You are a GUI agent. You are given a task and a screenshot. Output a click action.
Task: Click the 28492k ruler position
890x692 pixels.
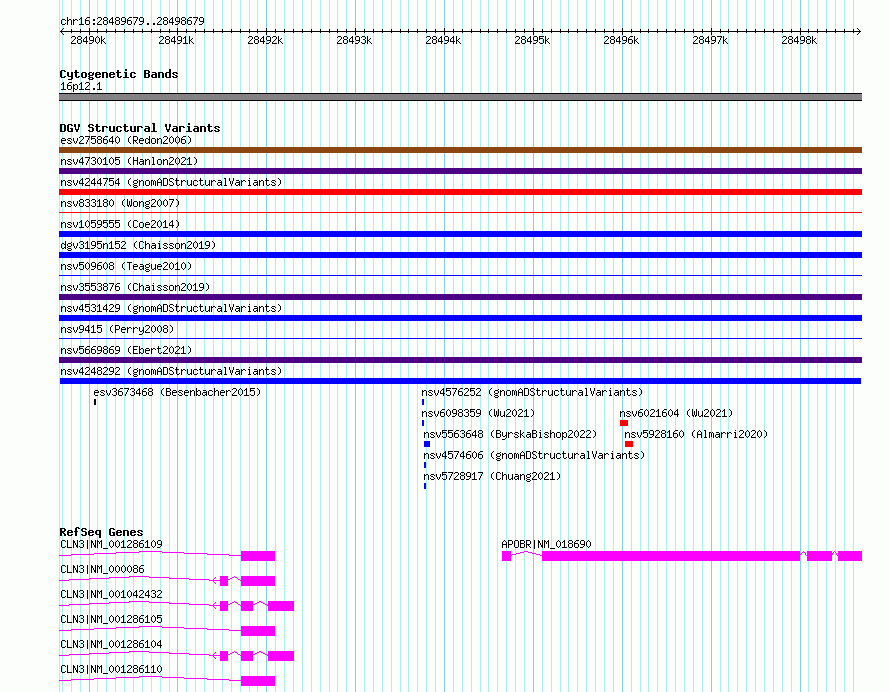(266, 40)
